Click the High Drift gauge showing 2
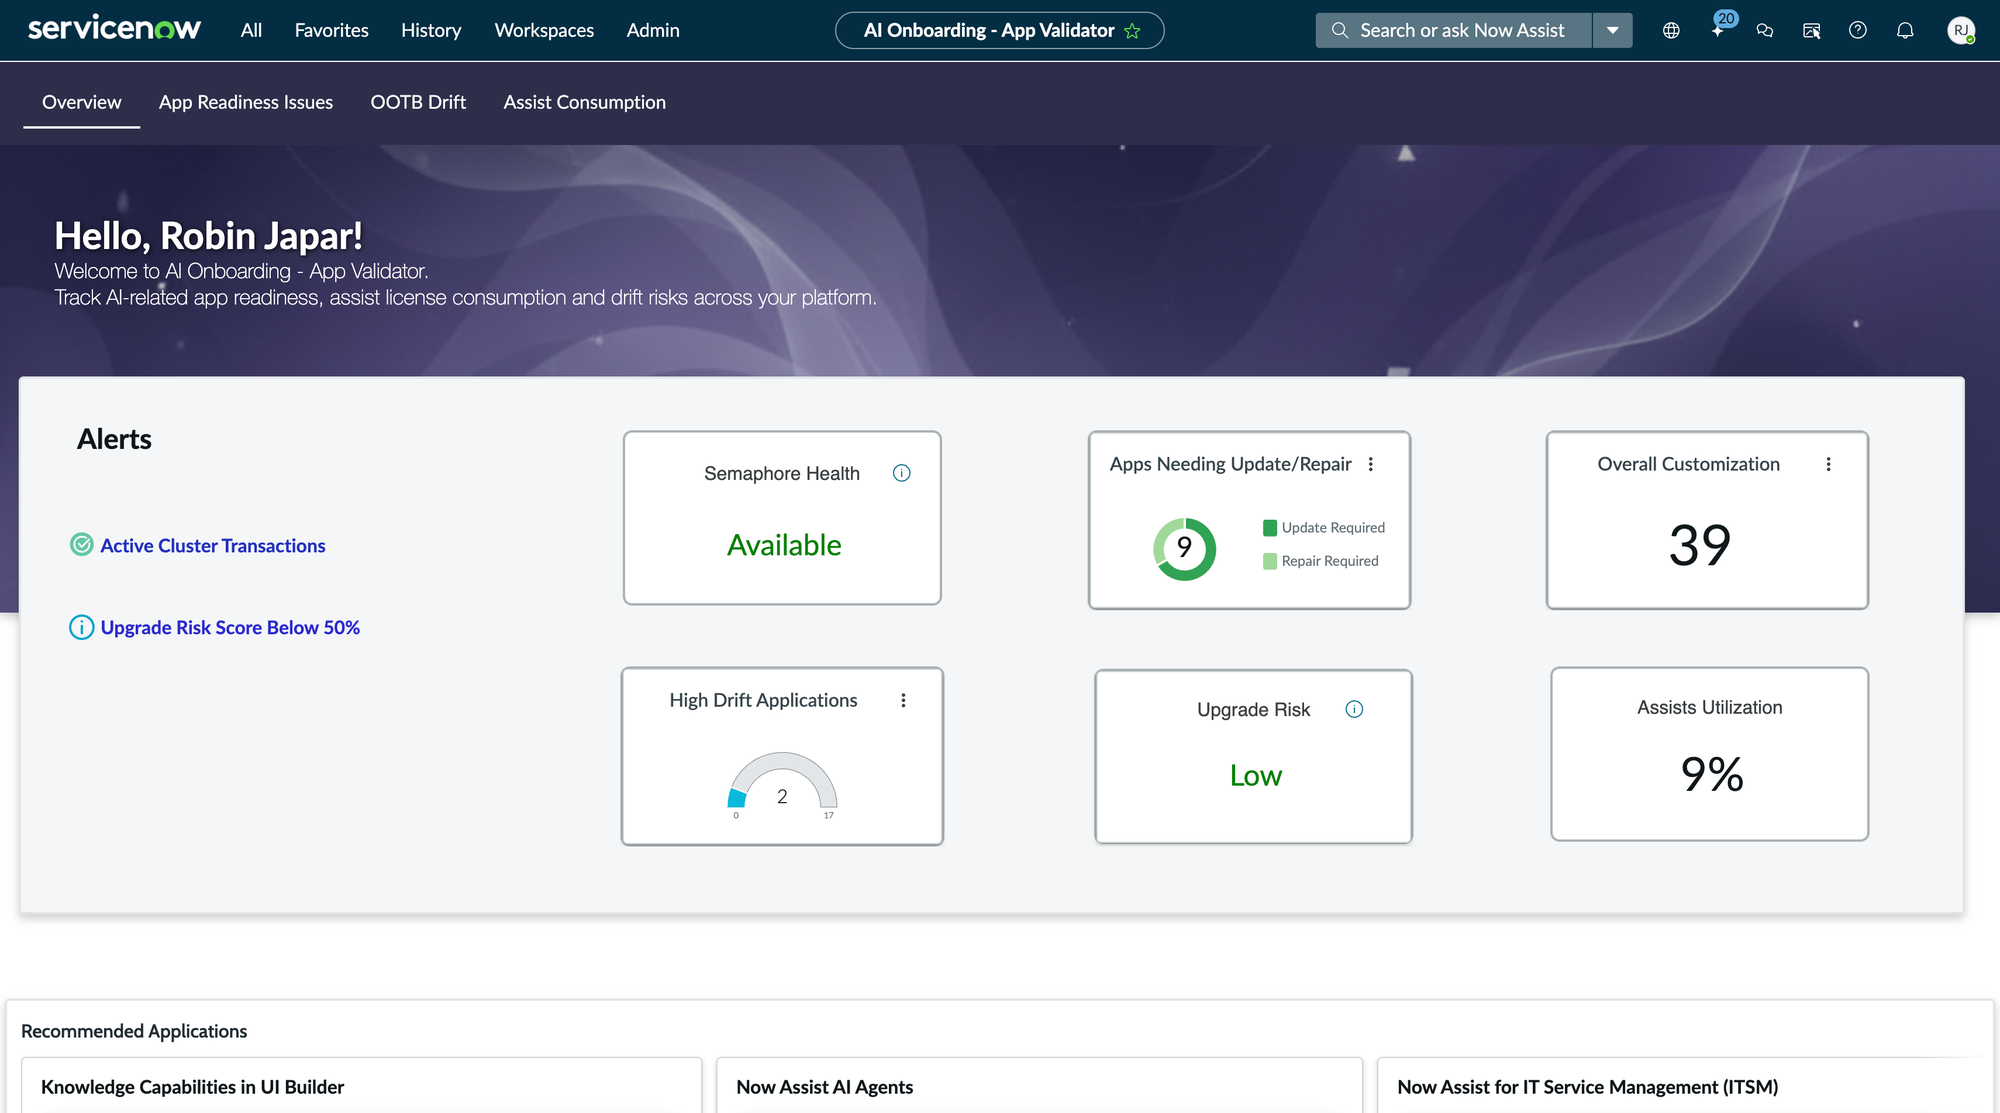2000x1113 pixels. 782,782
